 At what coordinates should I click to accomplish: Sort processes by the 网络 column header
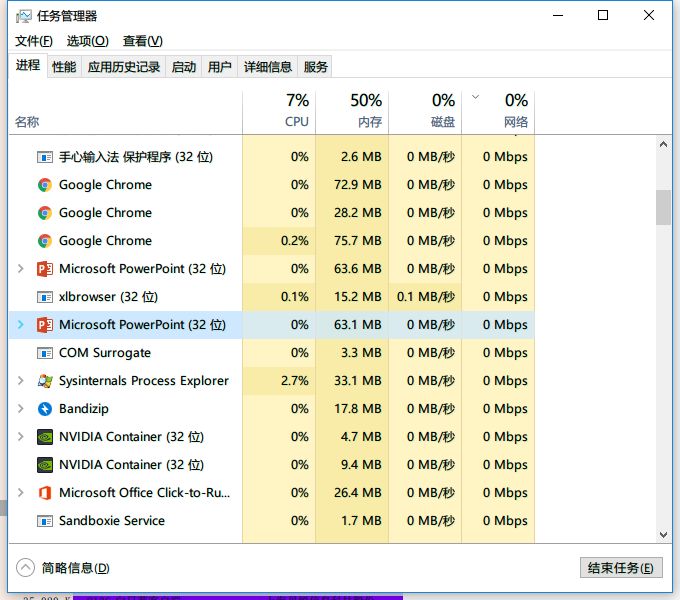(498, 111)
